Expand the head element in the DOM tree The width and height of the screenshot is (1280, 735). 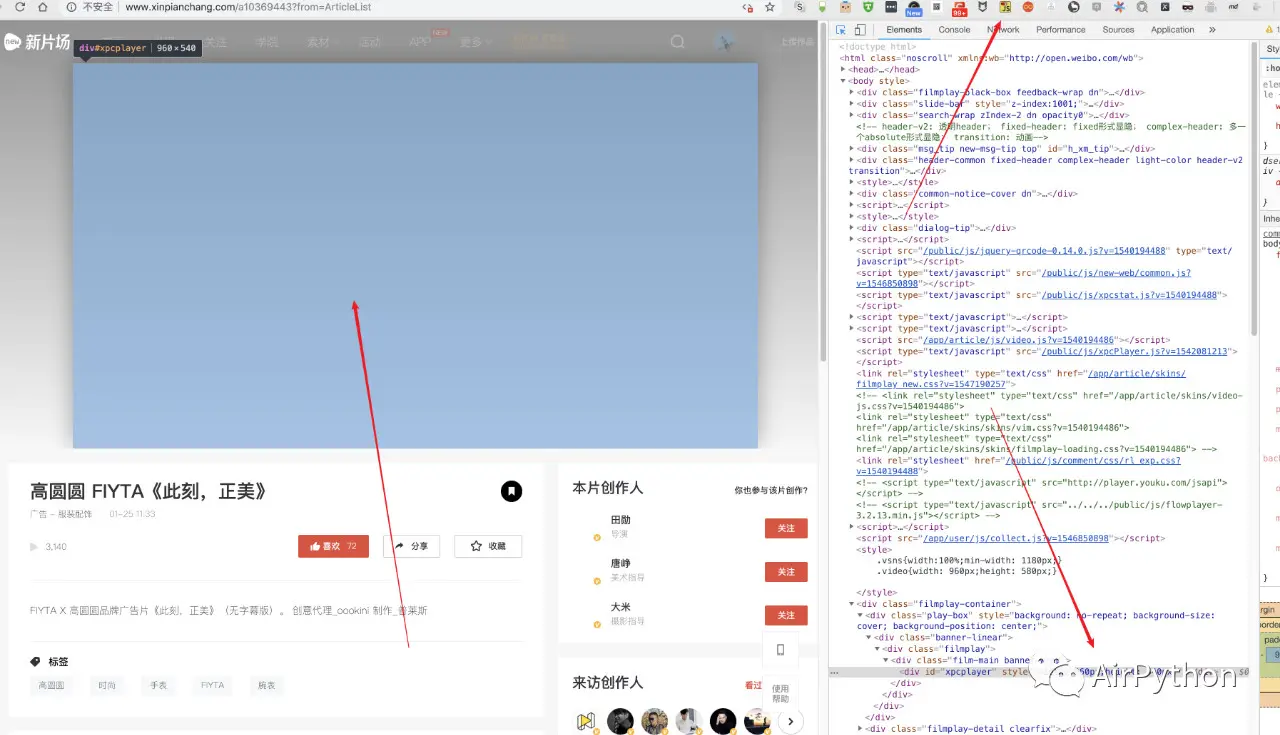[844, 70]
